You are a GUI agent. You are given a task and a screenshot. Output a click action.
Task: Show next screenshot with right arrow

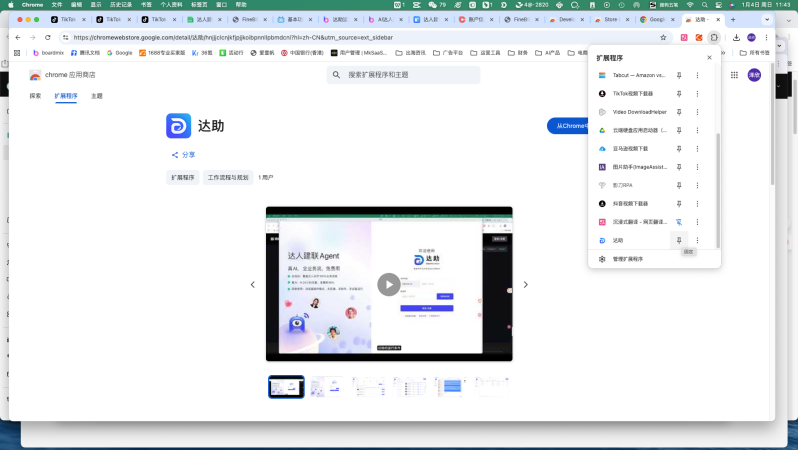tap(526, 285)
